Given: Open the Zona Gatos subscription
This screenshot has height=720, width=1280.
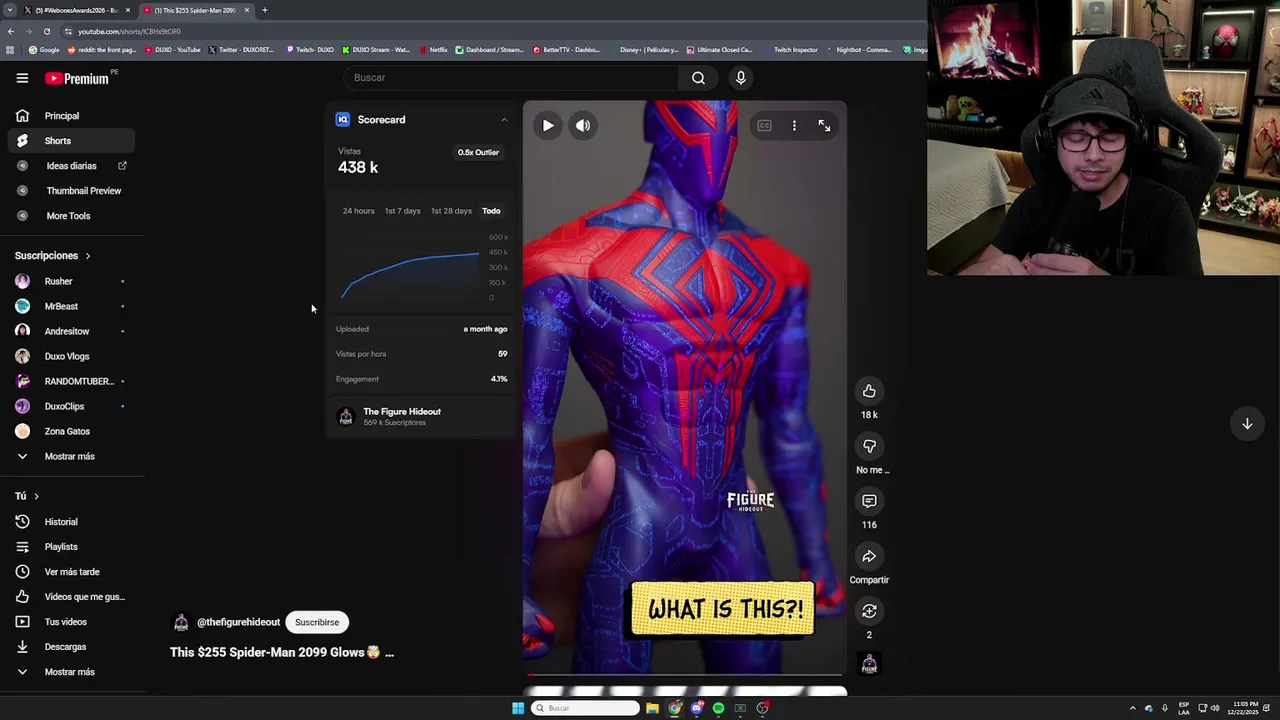Looking at the screenshot, I should [70, 431].
